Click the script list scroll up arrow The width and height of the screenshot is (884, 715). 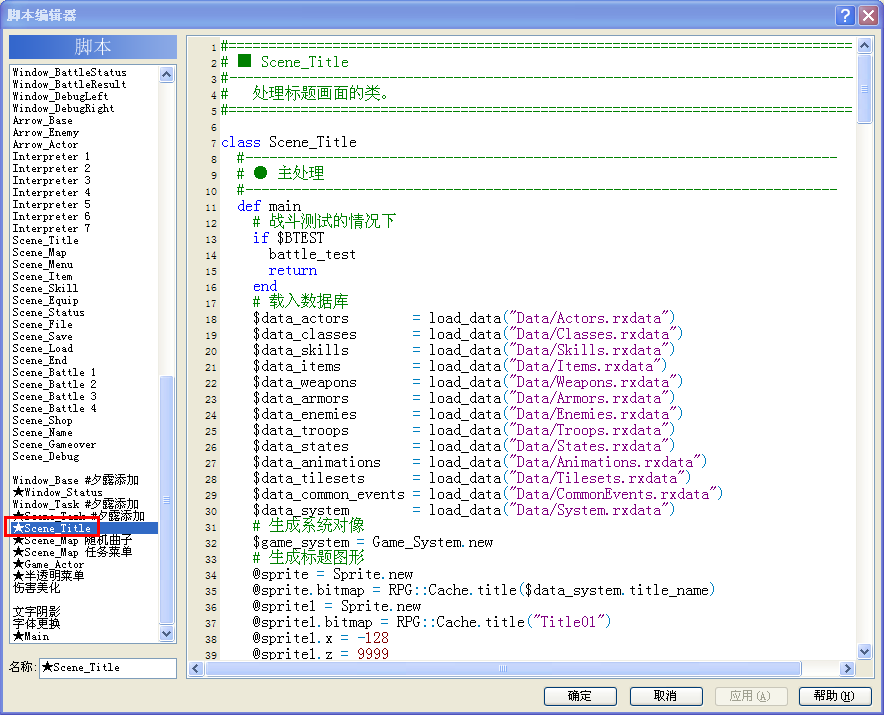click(166, 74)
